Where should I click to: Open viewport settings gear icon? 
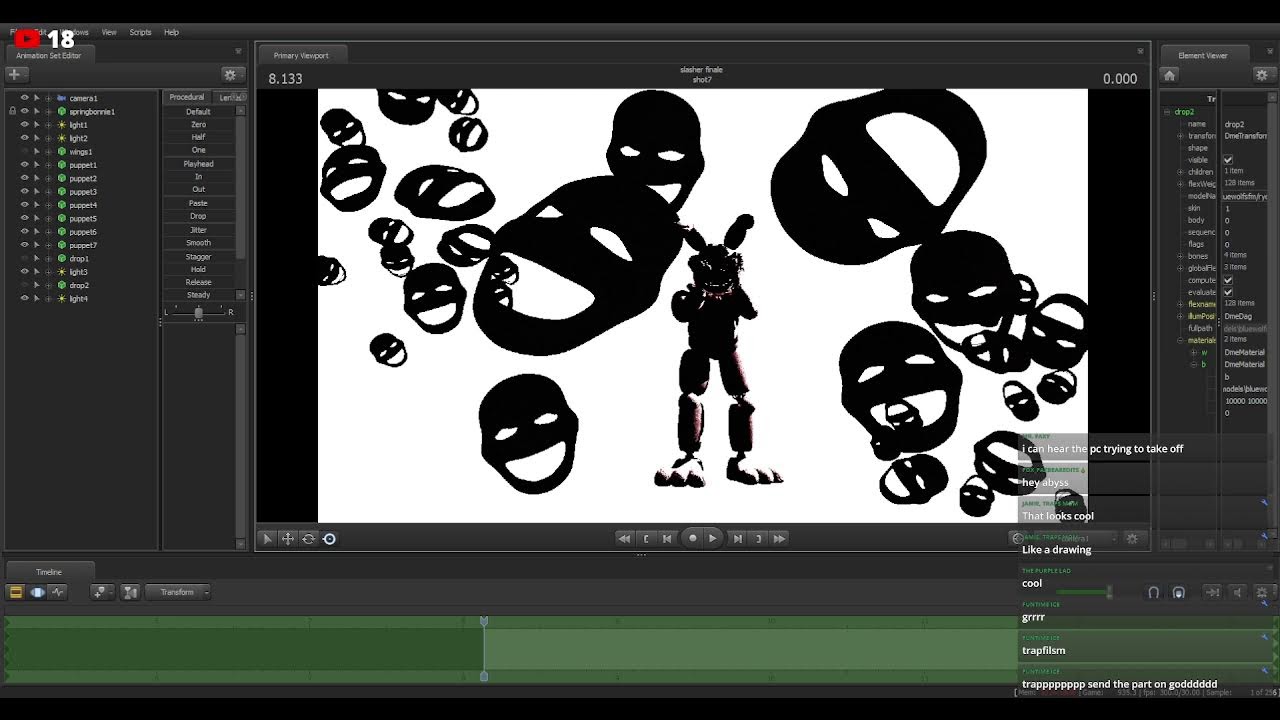[x=1132, y=538]
